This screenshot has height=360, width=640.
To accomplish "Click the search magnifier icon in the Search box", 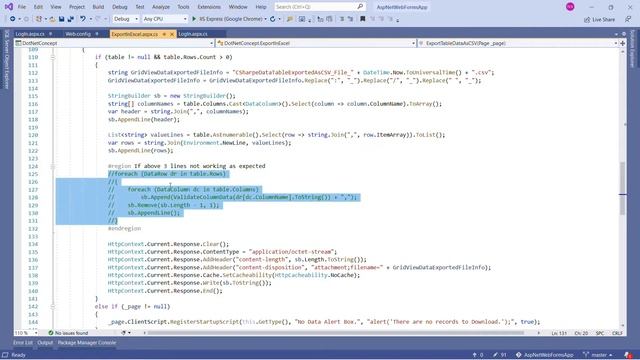I will [360, 7].
